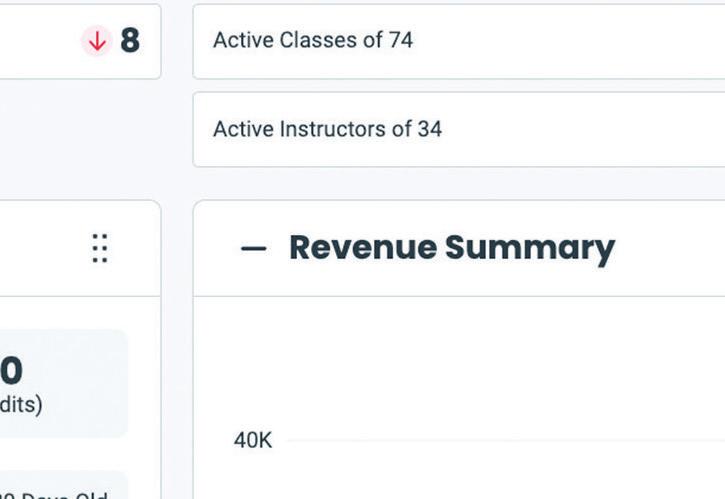
Task: Select the credits tile showing 0
Action: [x=60, y=385]
